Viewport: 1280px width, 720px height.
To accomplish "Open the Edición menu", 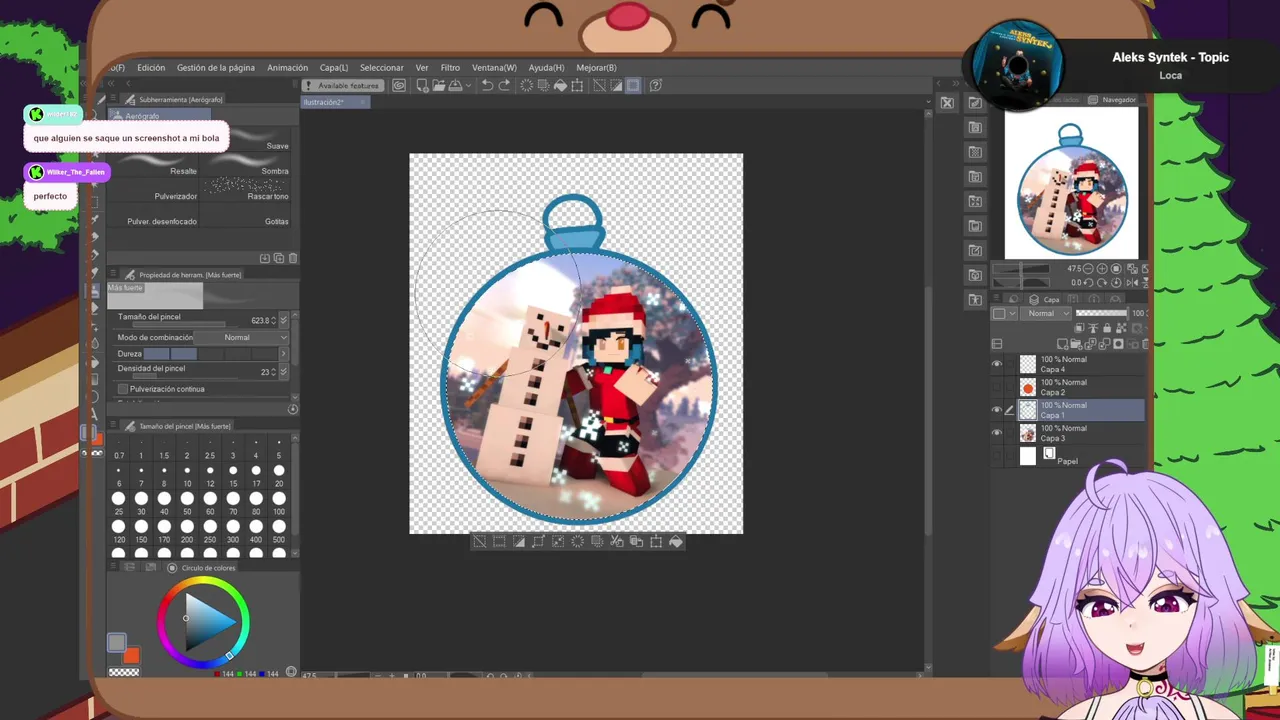I will click(151, 68).
